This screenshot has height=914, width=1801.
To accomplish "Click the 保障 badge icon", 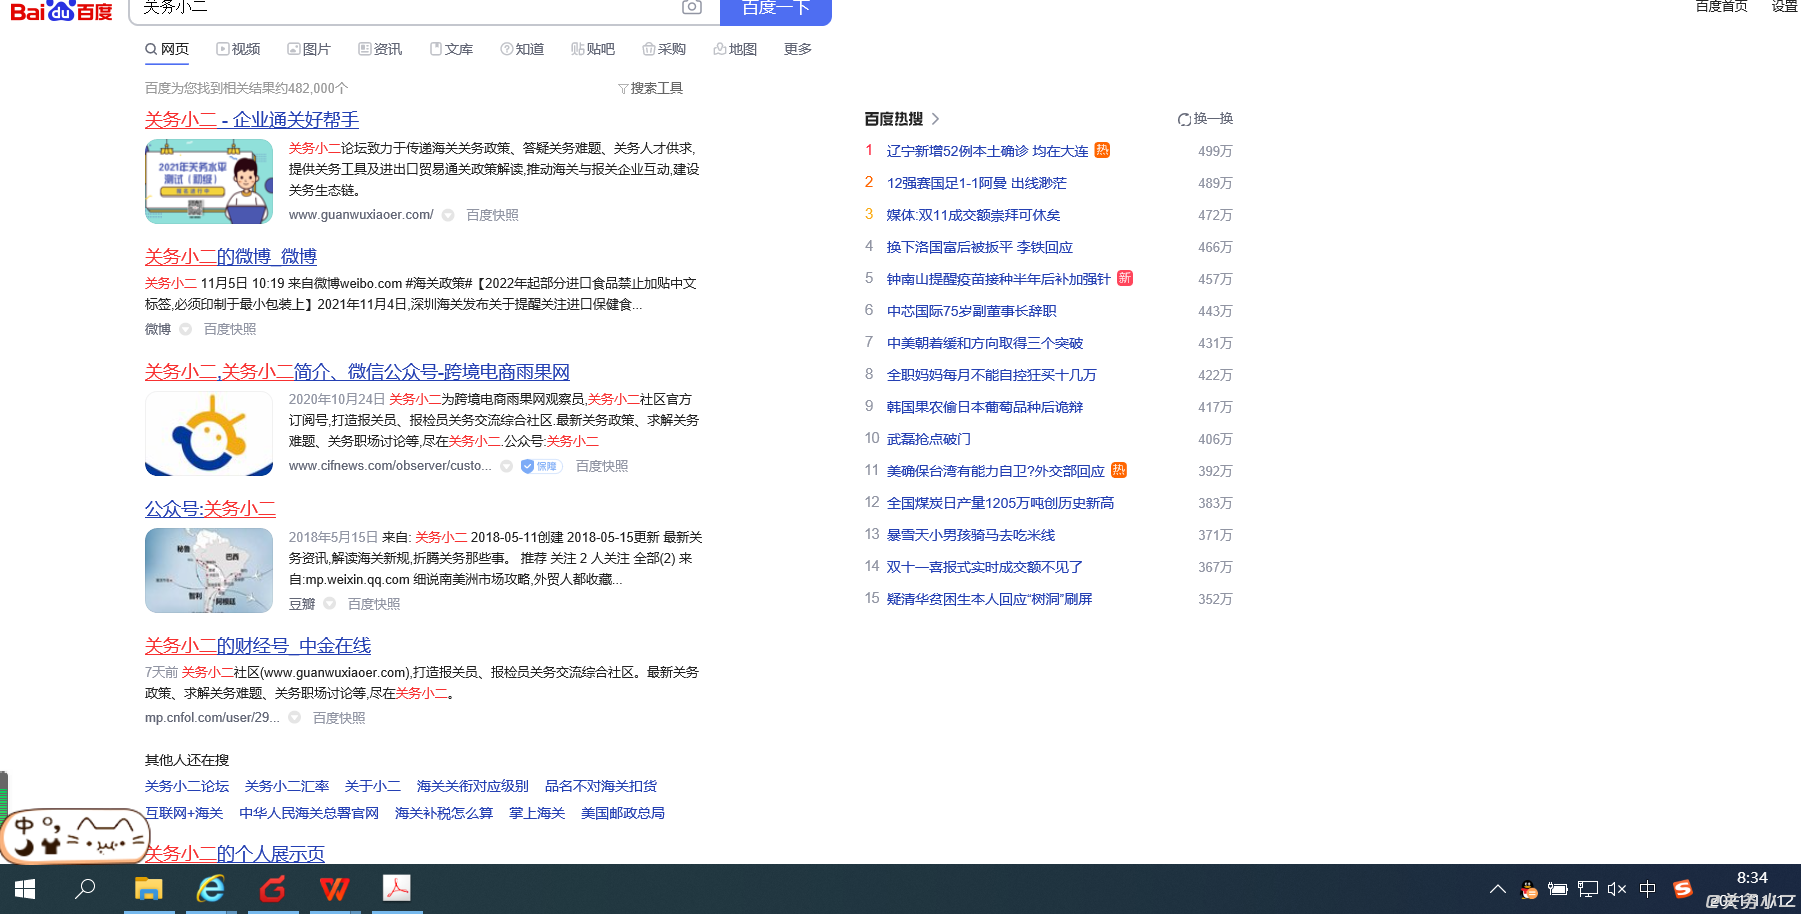I will (540, 466).
